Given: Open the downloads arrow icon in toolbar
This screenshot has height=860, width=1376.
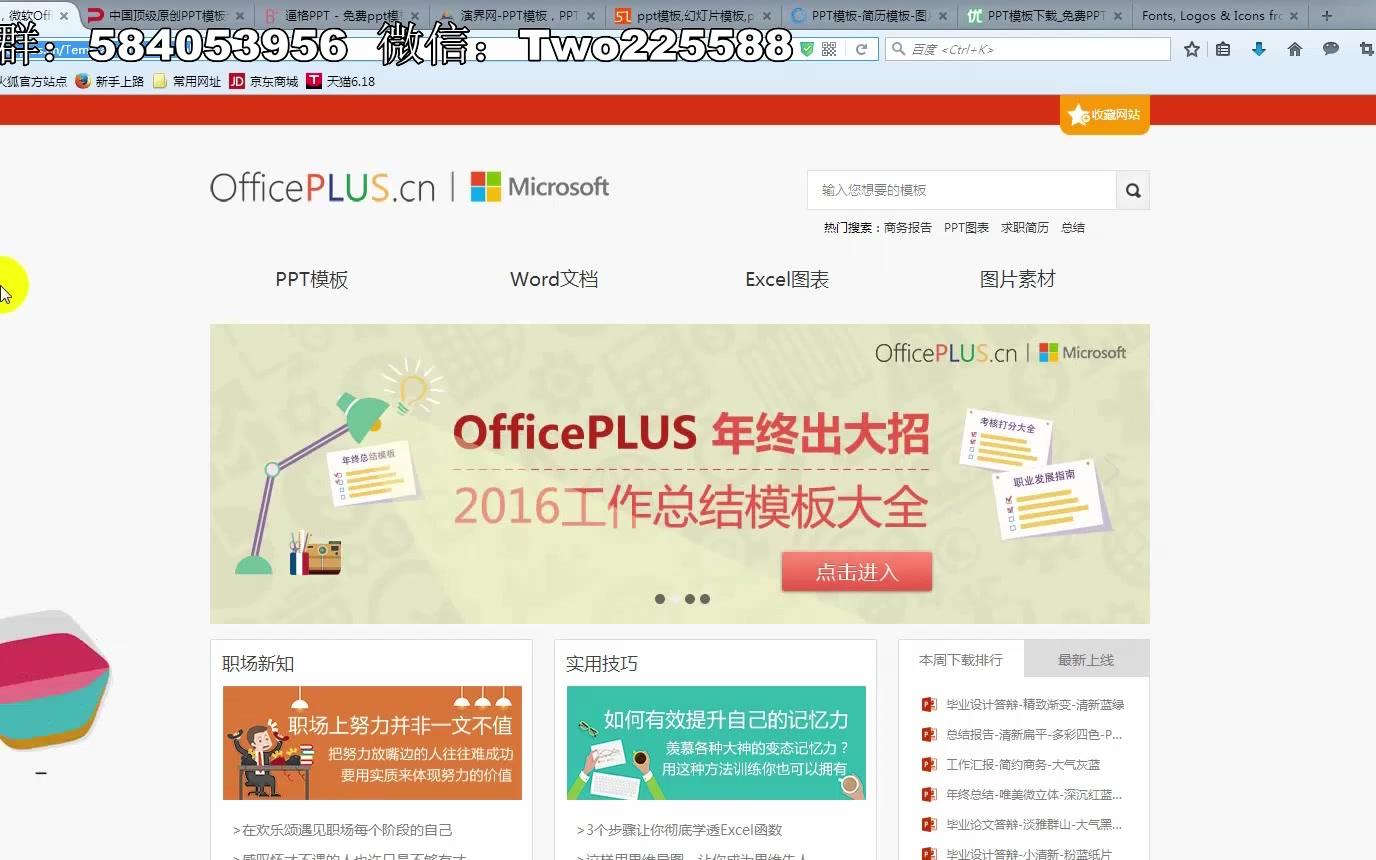Looking at the screenshot, I should tap(1259, 49).
